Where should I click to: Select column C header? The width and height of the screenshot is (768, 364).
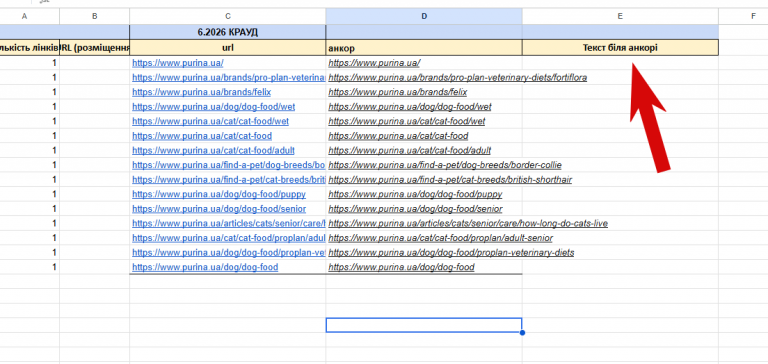click(x=228, y=16)
